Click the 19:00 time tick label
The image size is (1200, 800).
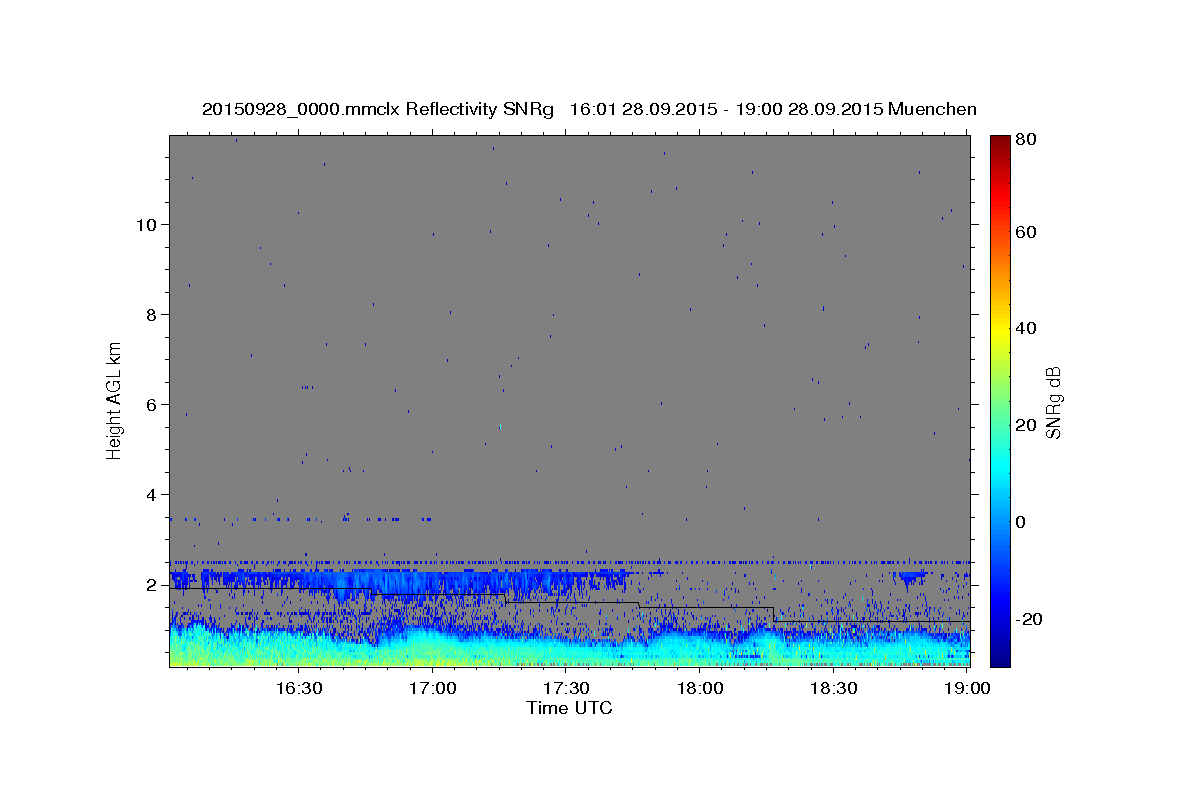(x=966, y=689)
